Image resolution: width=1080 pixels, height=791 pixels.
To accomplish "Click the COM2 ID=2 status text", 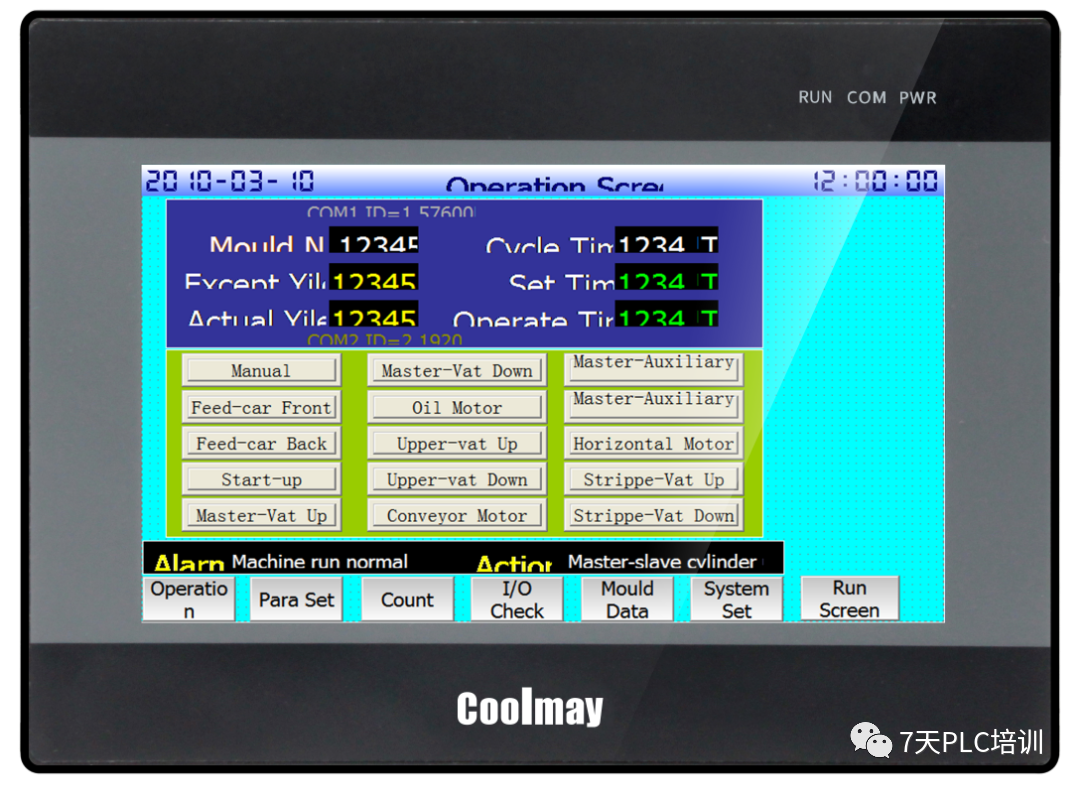I will (x=384, y=340).
